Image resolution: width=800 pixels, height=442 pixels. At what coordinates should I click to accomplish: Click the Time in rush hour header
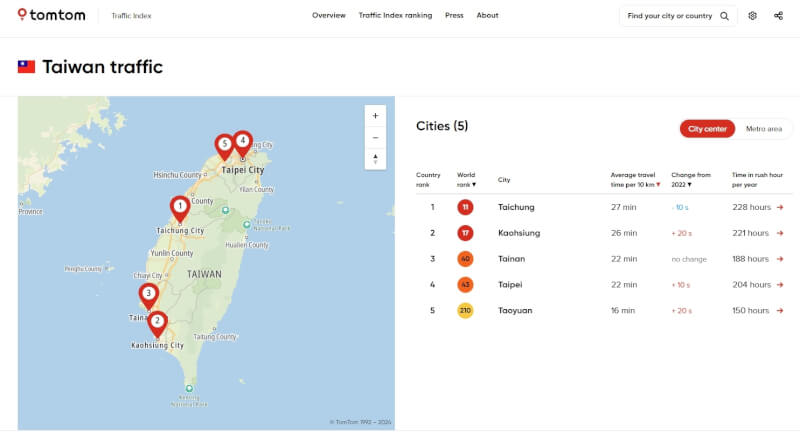coord(757,180)
